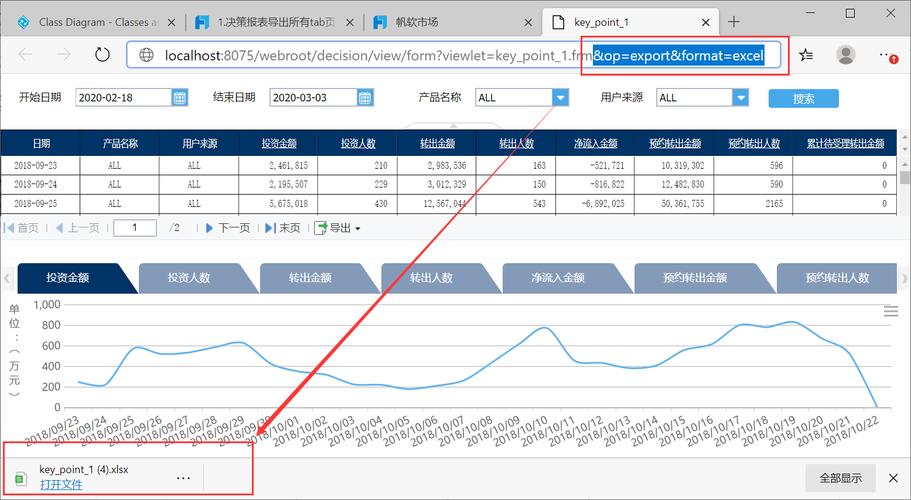Expand the 产品名称 dropdown
The width and height of the screenshot is (911, 500).
(560, 98)
